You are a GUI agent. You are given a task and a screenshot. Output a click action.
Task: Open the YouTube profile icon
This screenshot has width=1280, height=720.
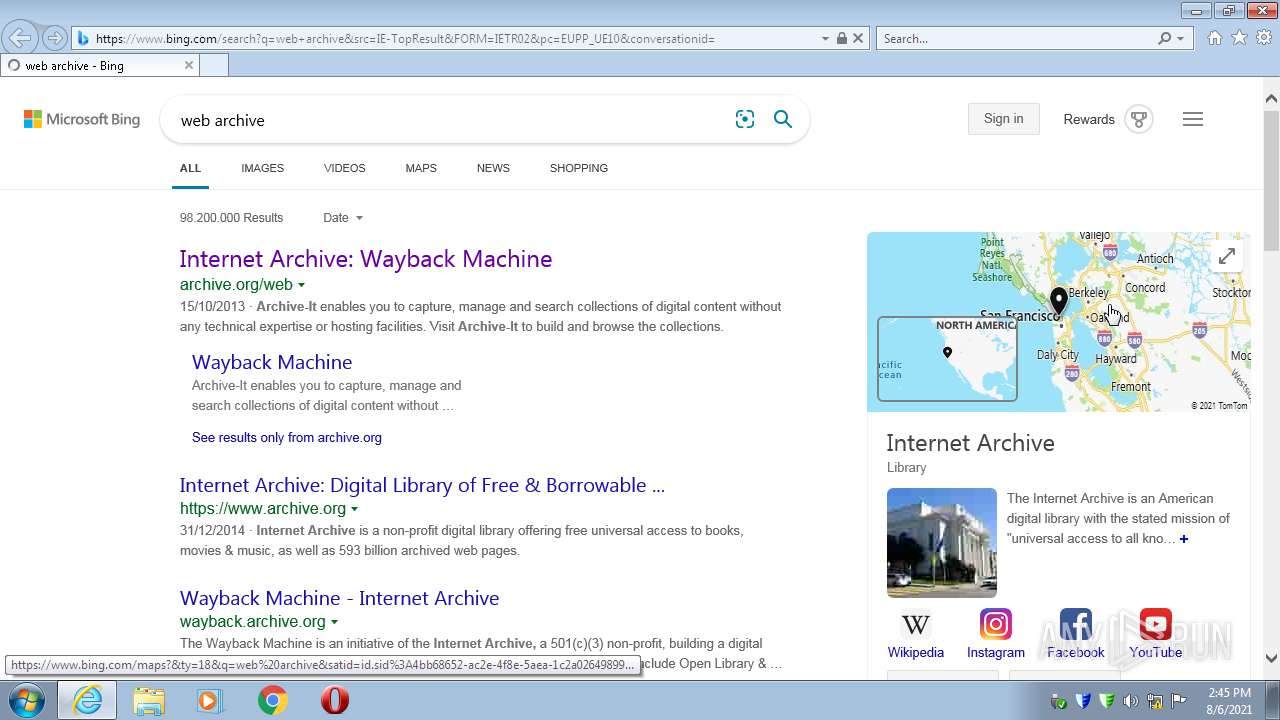[x=1156, y=625]
